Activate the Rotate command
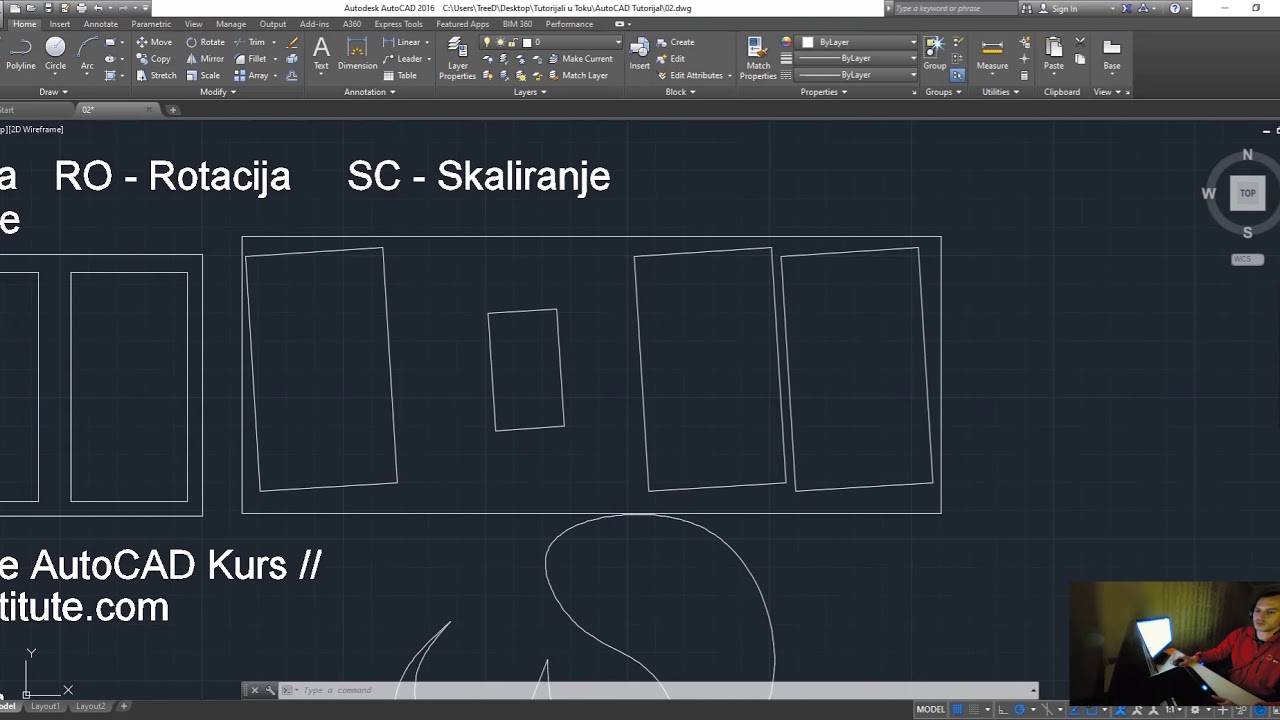This screenshot has width=1280, height=720. 205,42
